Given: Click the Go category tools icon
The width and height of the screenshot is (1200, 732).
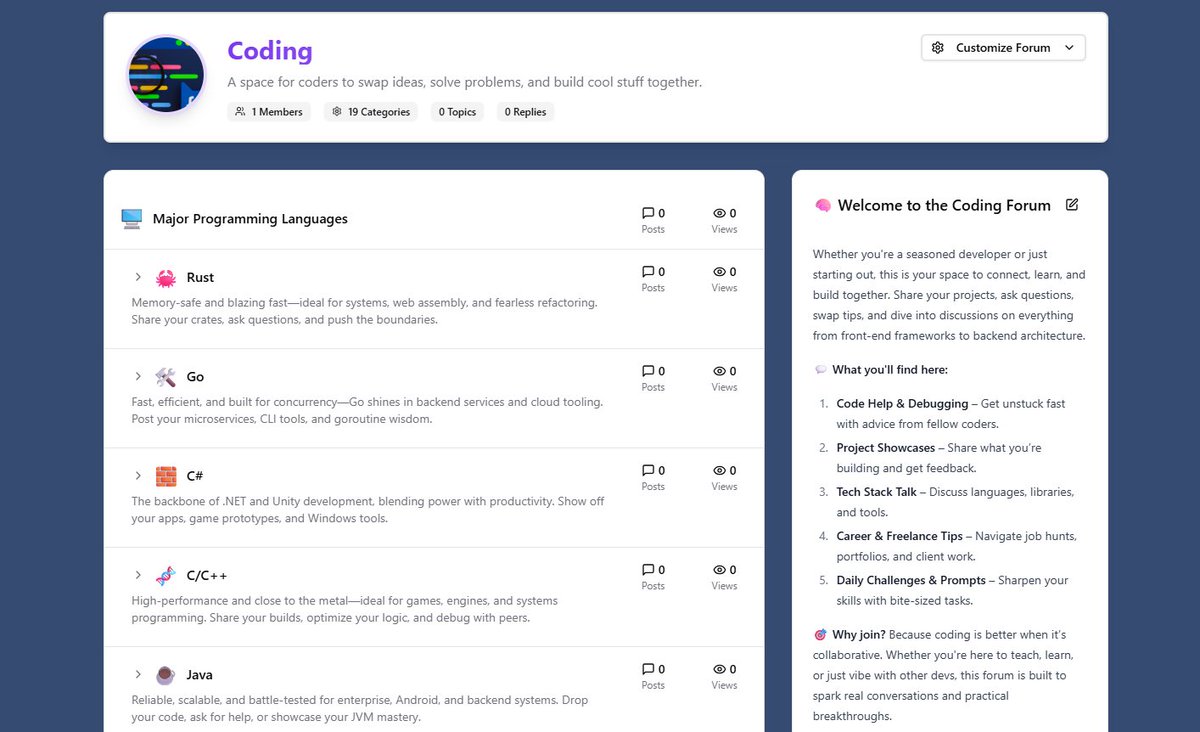Looking at the screenshot, I should point(164,376).
